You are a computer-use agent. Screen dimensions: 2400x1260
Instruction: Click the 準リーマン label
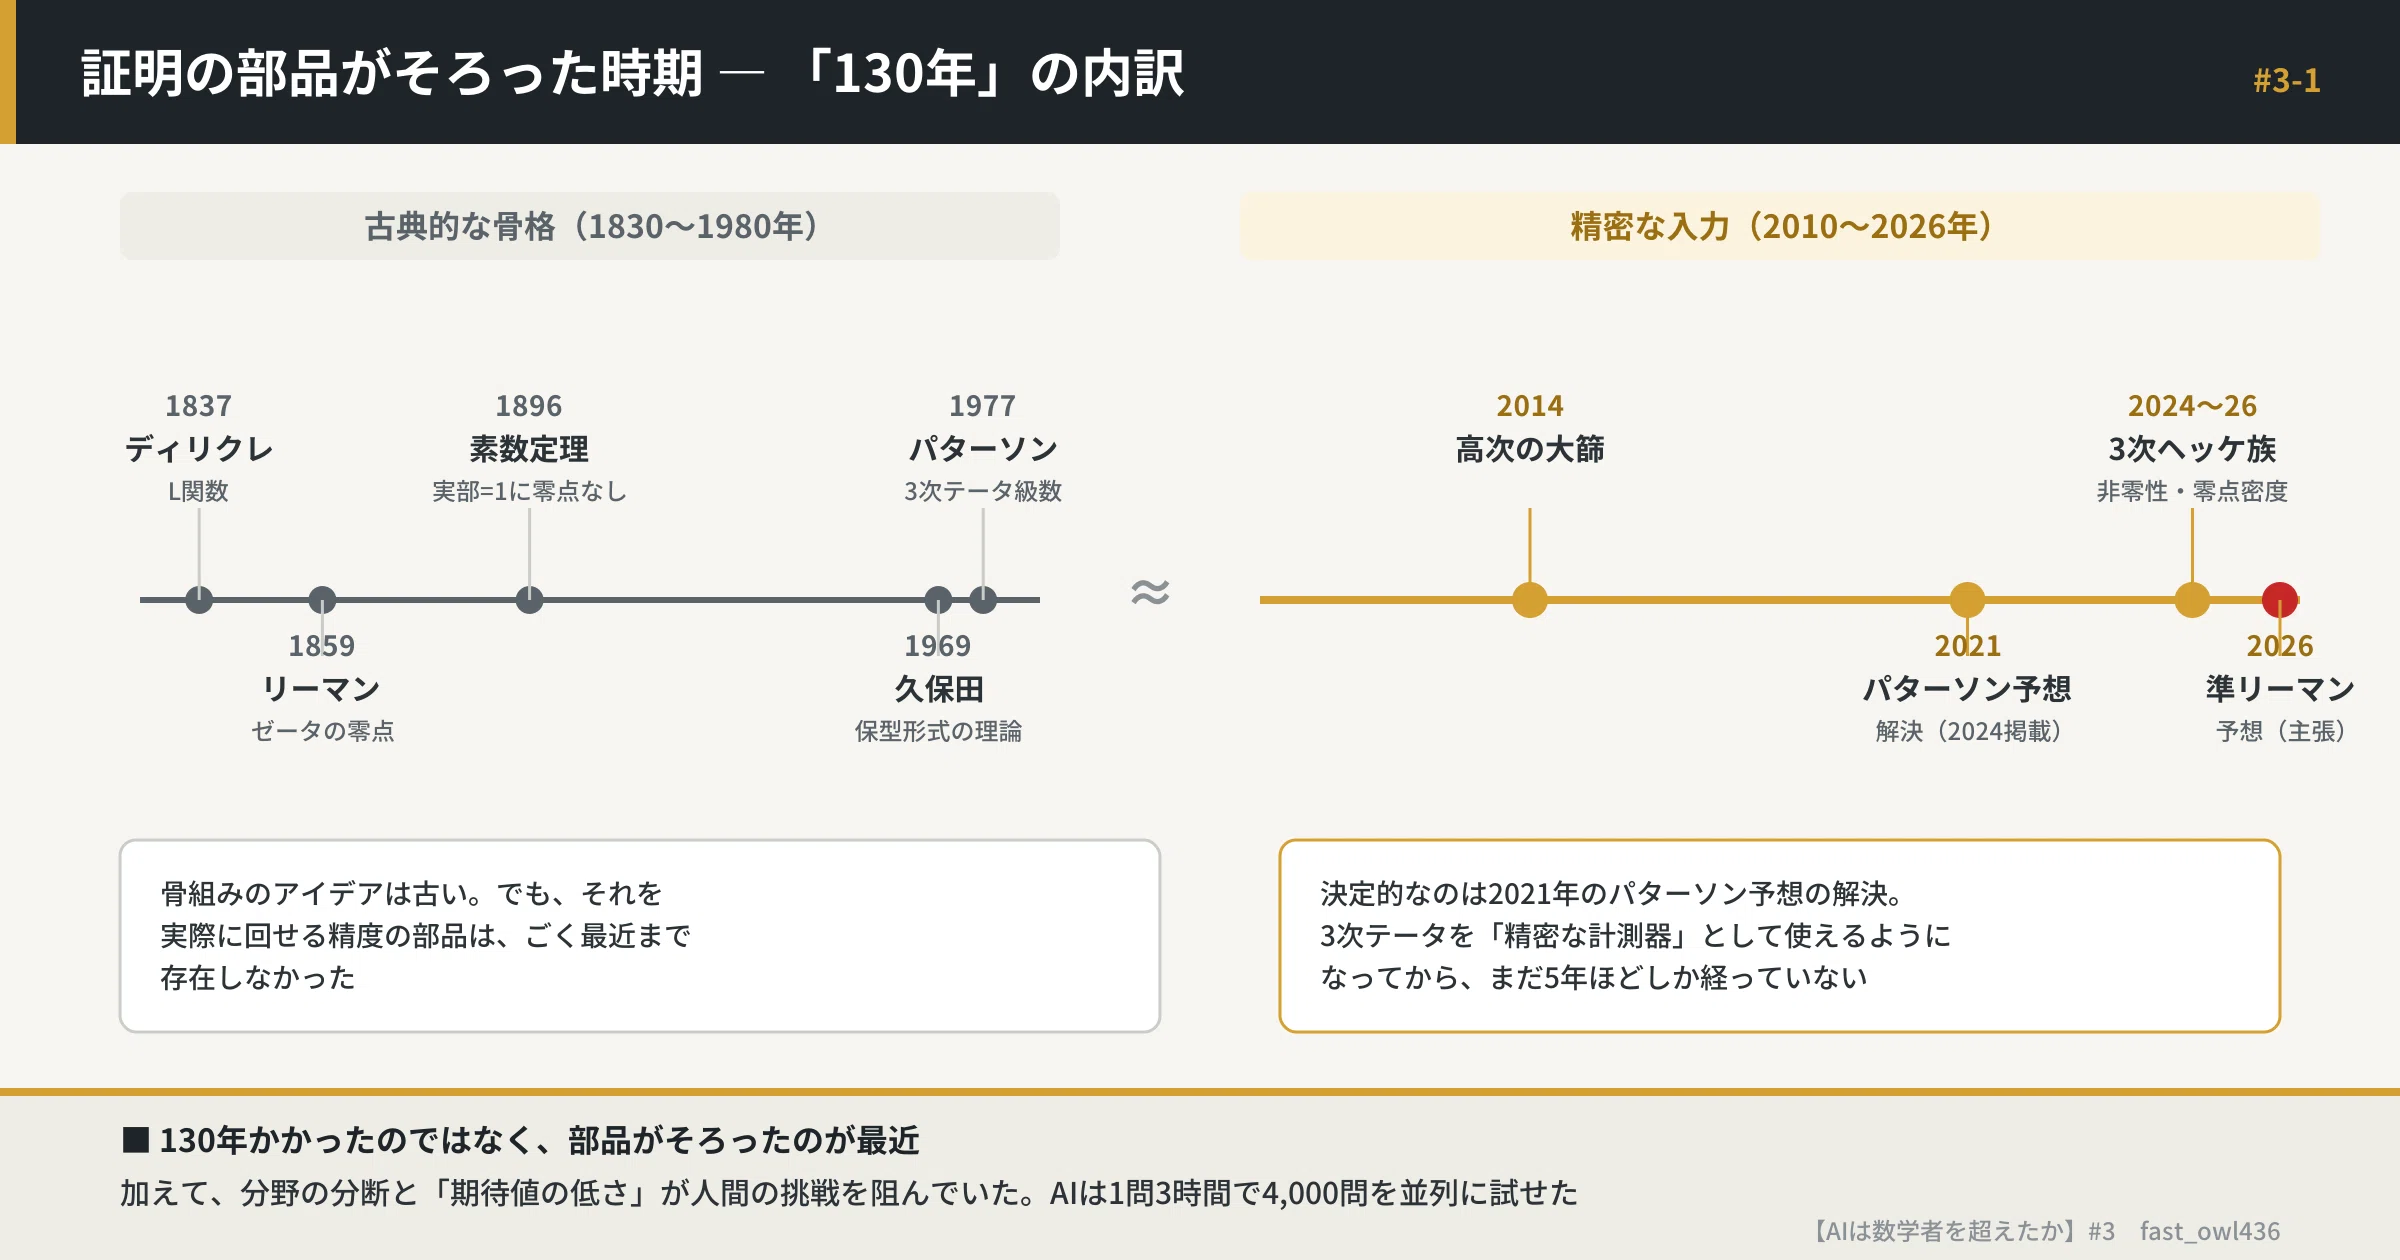2280,688
